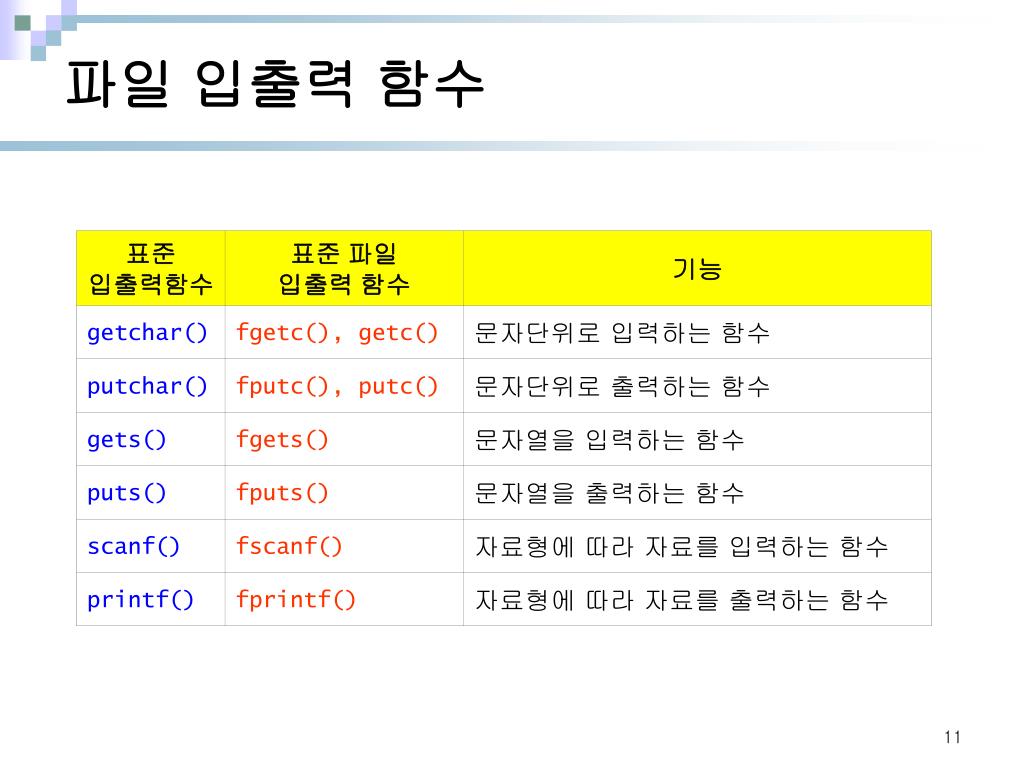Select the text 자료형에 따라 자료를 출력하는 함수
The image size is (1024, 768).
coord(682,600)
